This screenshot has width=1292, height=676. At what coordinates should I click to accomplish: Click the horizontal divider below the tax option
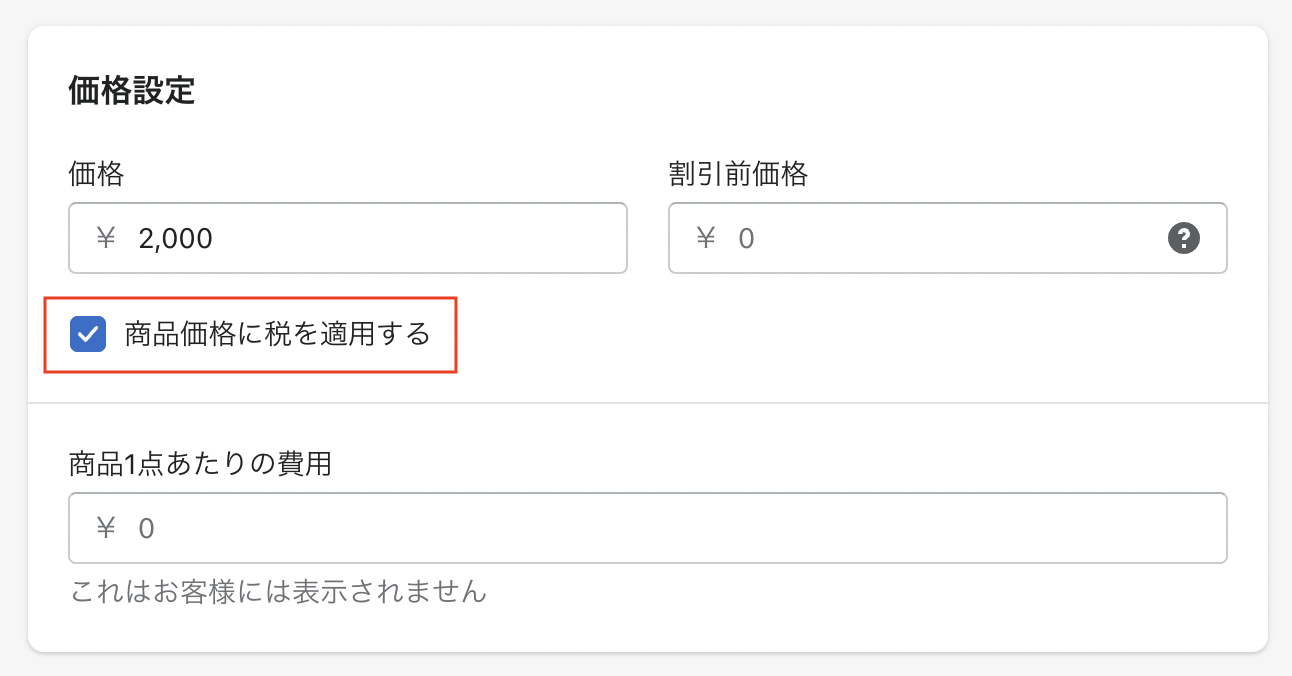pos(648,403)
